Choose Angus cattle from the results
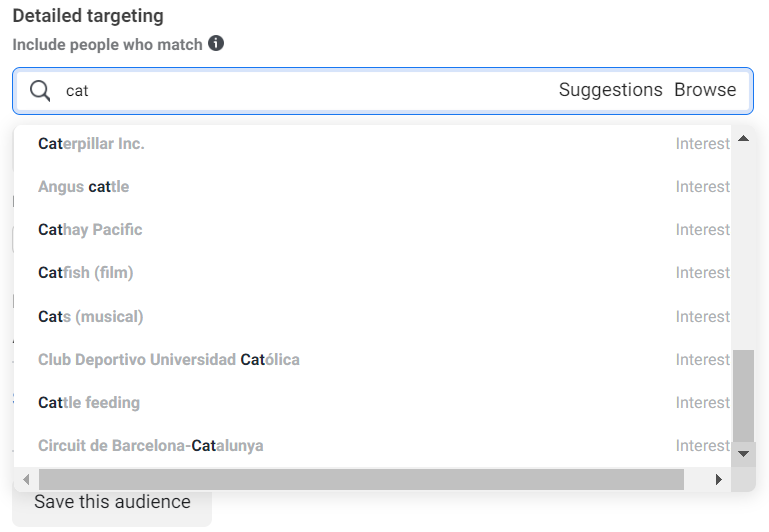The height and width of the screenshot is (532, 769). 83,187
